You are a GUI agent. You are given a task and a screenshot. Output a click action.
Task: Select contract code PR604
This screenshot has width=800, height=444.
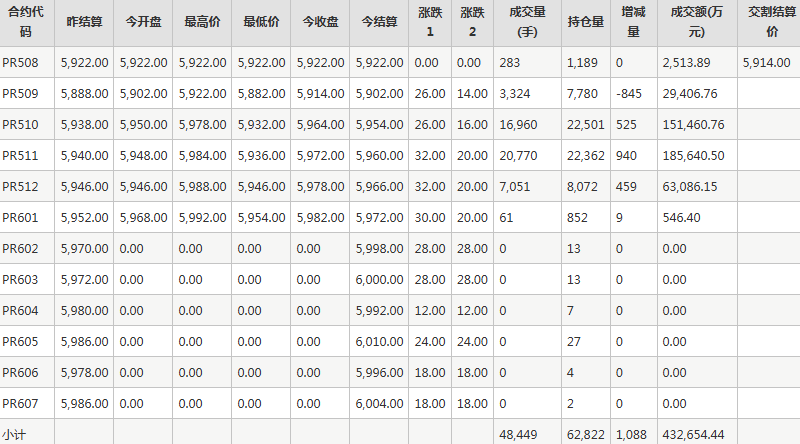pos(20,310)
